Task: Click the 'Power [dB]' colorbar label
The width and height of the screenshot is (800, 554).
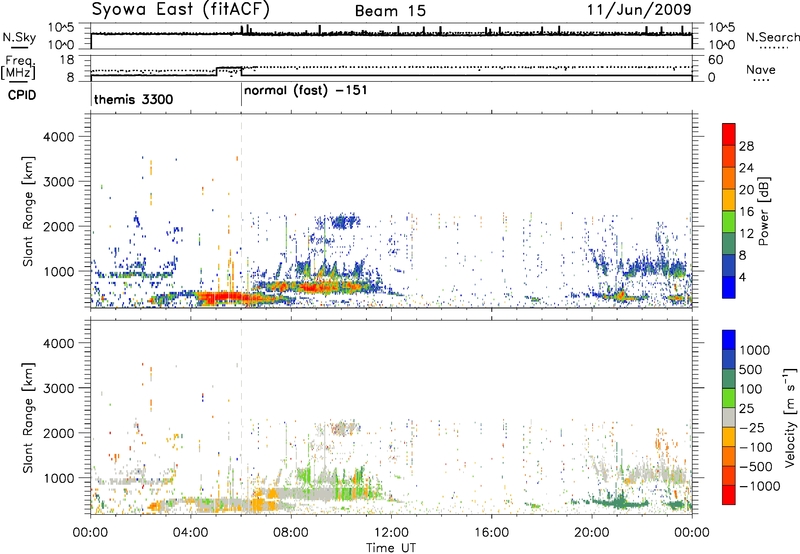Action: click(764, 211)
